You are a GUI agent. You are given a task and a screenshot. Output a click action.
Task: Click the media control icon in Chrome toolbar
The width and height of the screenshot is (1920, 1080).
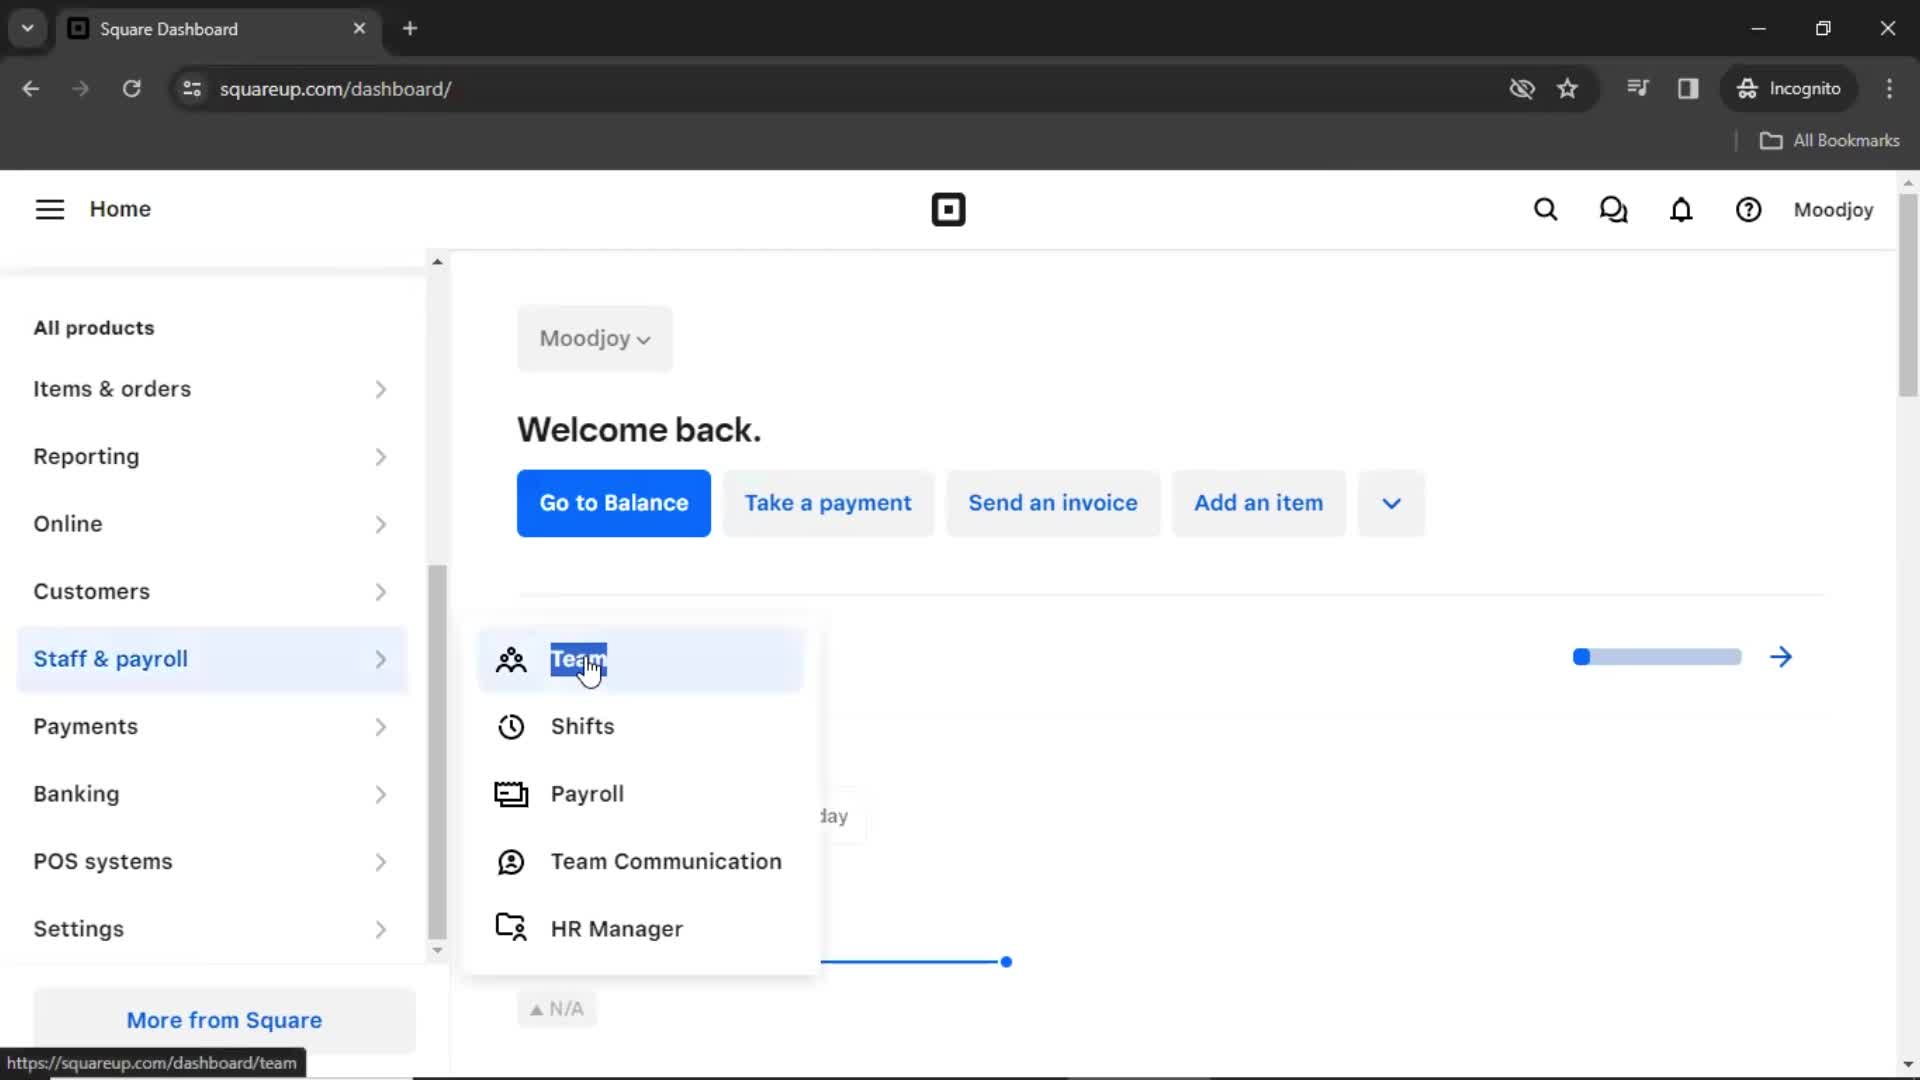[x=1637, y=88]
